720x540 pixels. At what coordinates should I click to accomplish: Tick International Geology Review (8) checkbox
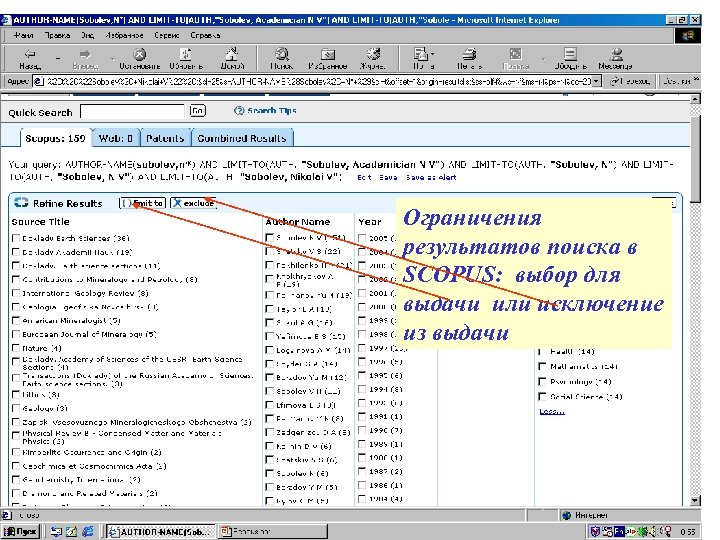coord(16,293)
